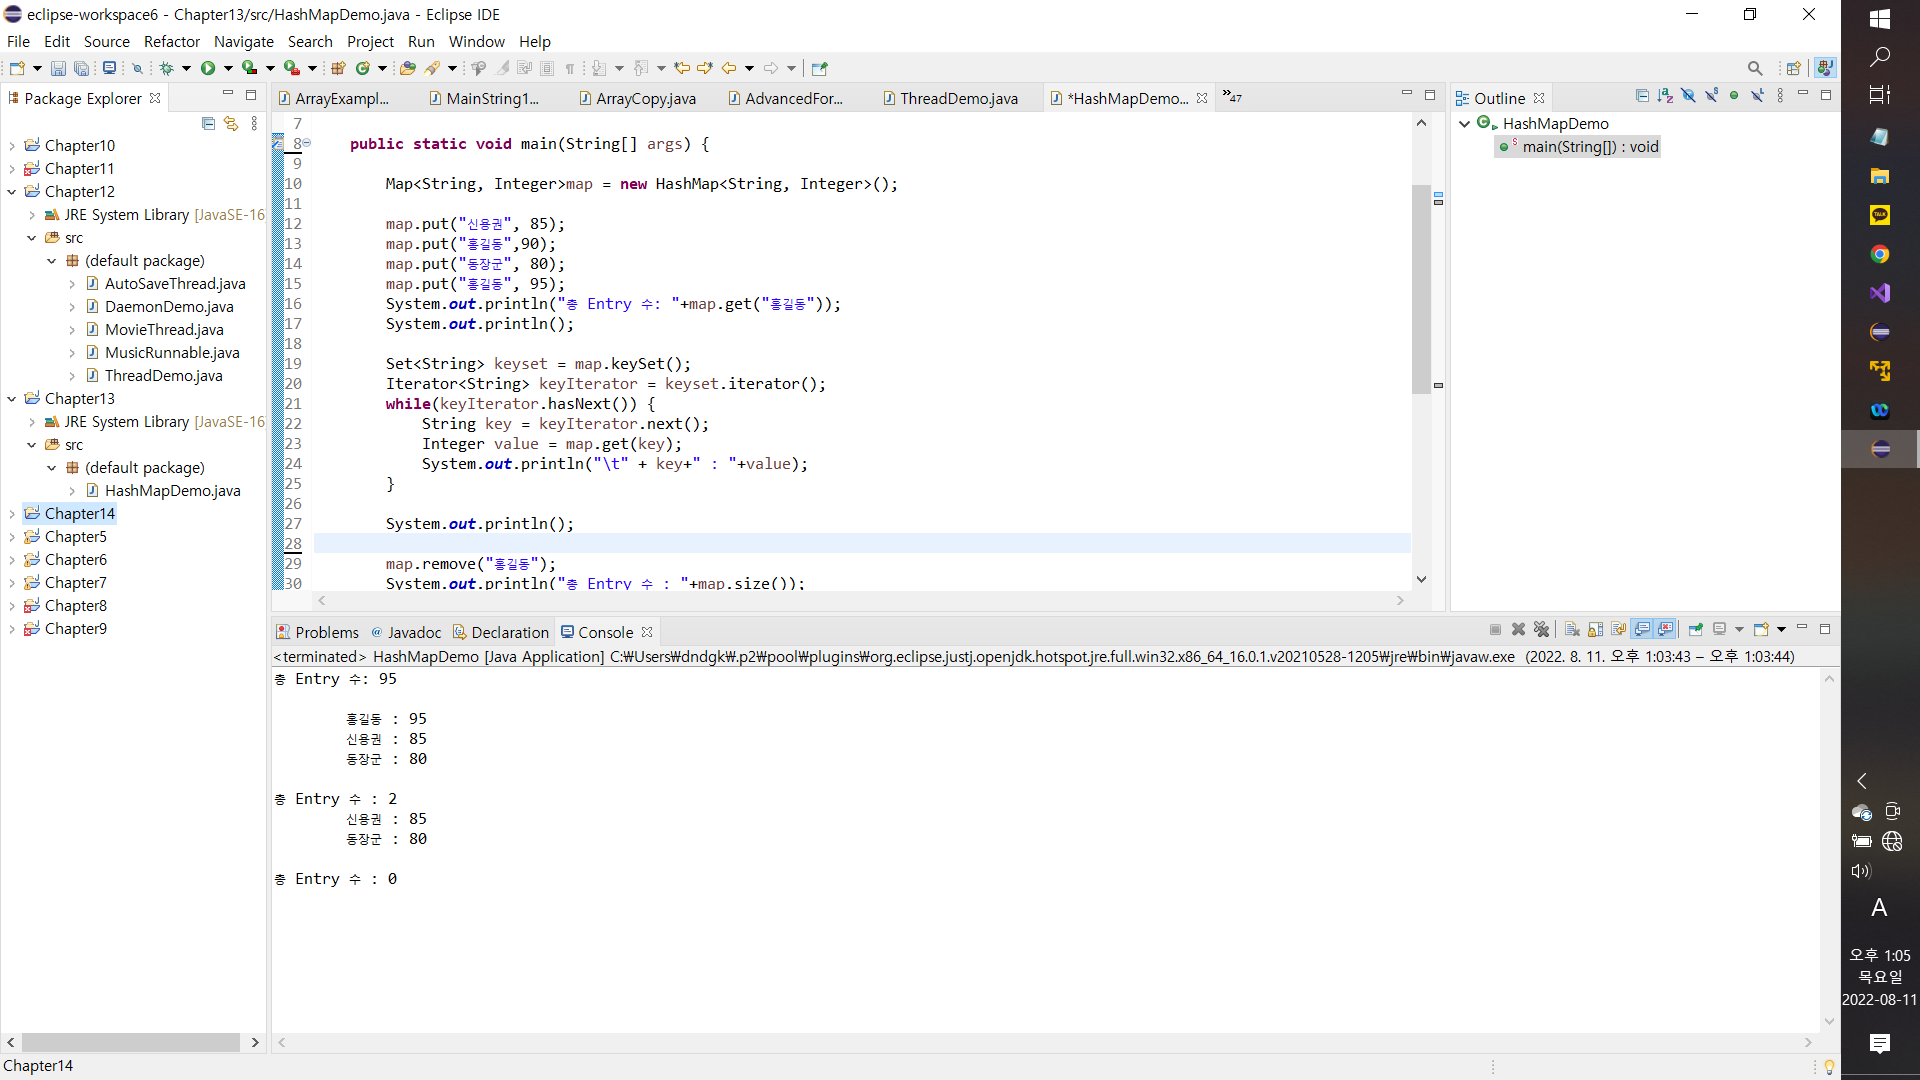Image resolution: width=1920 pixels, height=1080 pixels.
Task: Open Chrome from the Windows taskbar
Action: [x=1880, y=254]
